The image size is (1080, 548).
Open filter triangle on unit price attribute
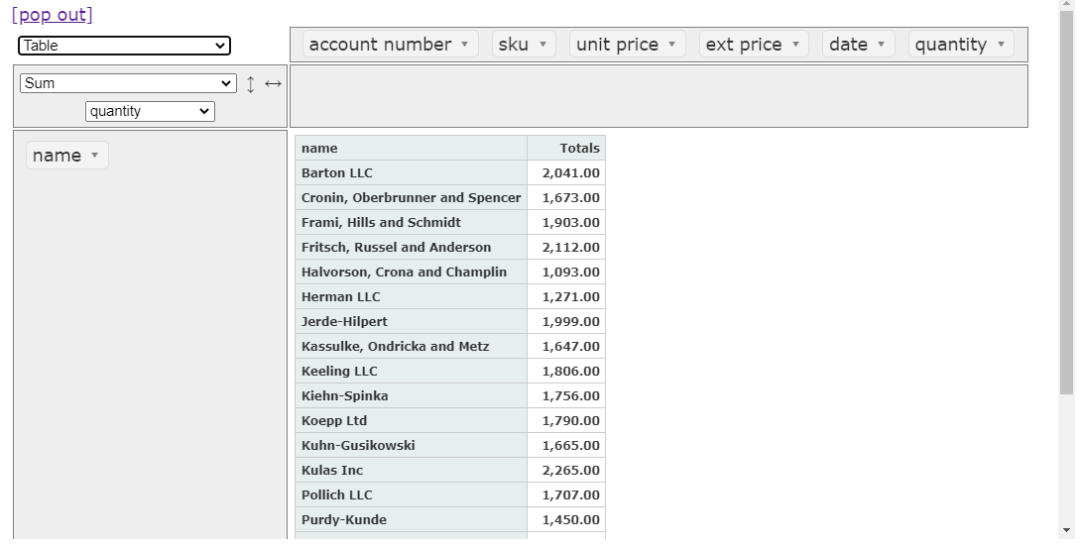672,44
